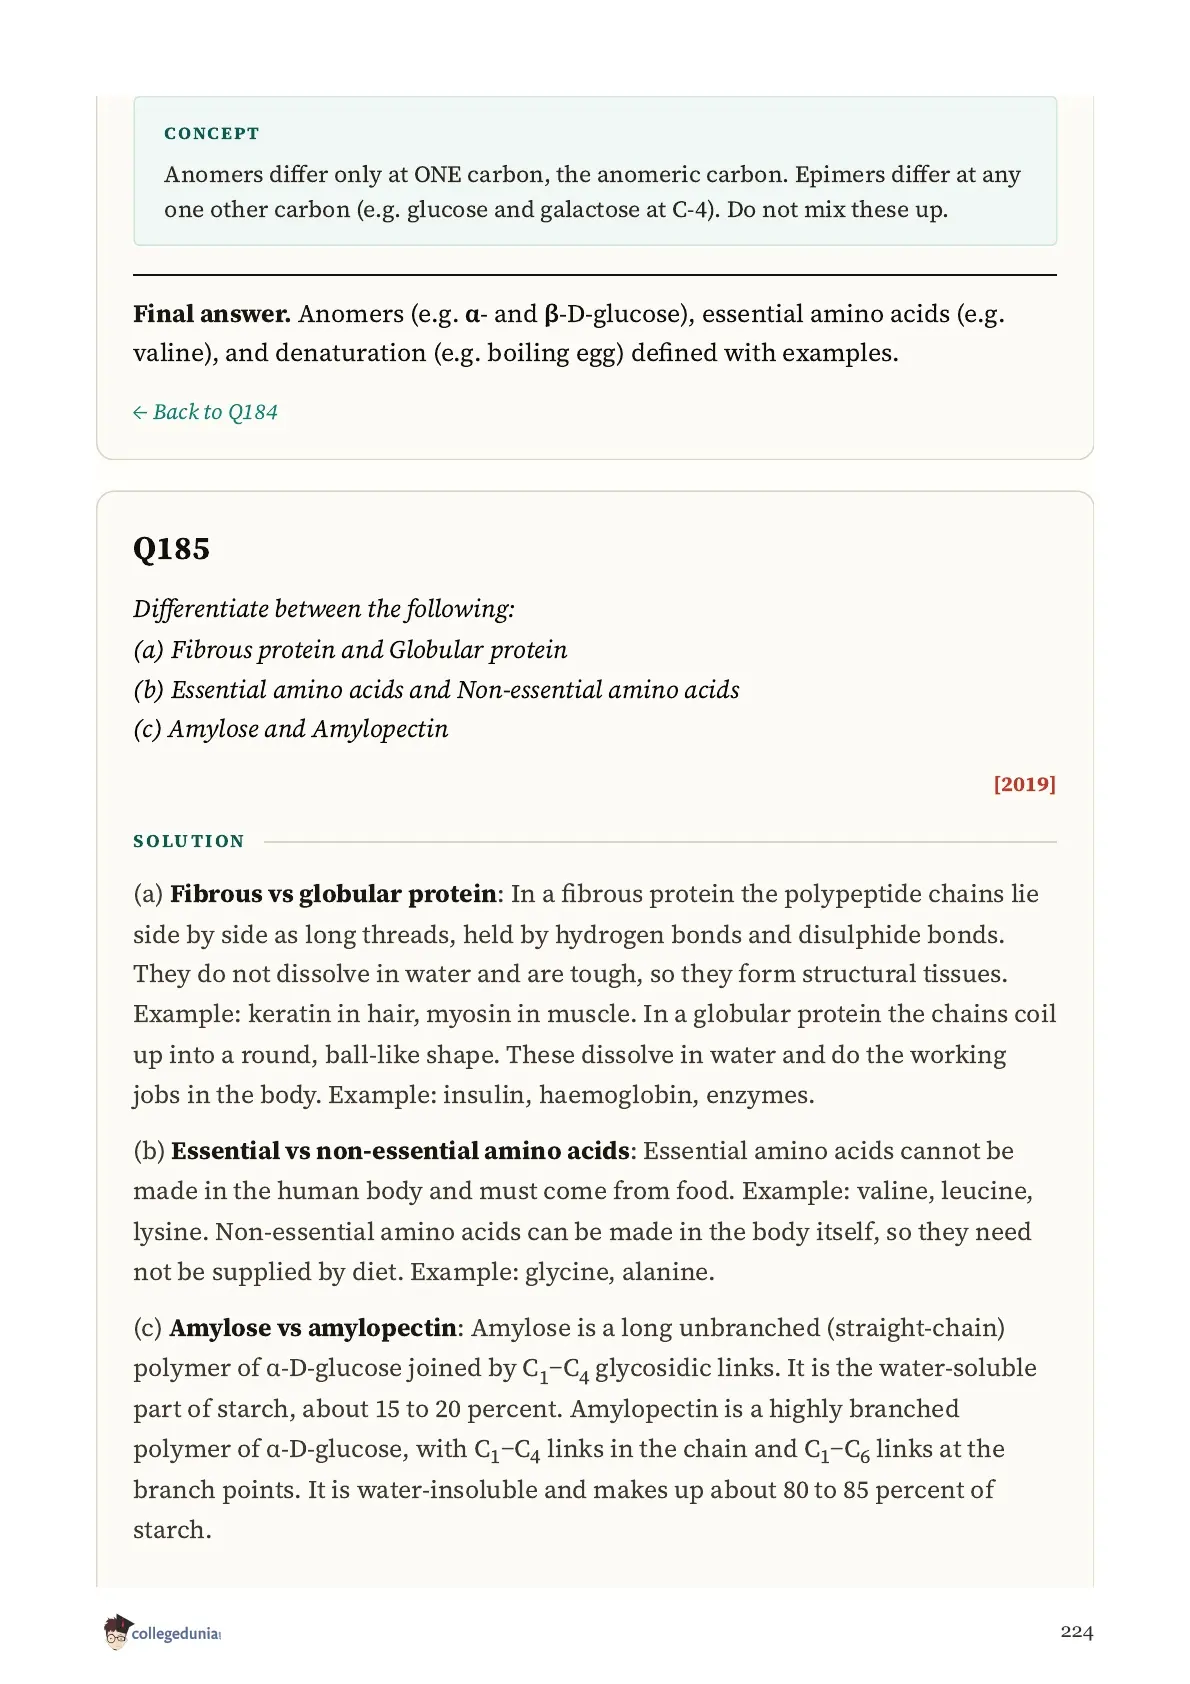Screen dimensions: 1190x1684
Task: Click the bold 'Final answer.' text
Action: pos(212,314)
